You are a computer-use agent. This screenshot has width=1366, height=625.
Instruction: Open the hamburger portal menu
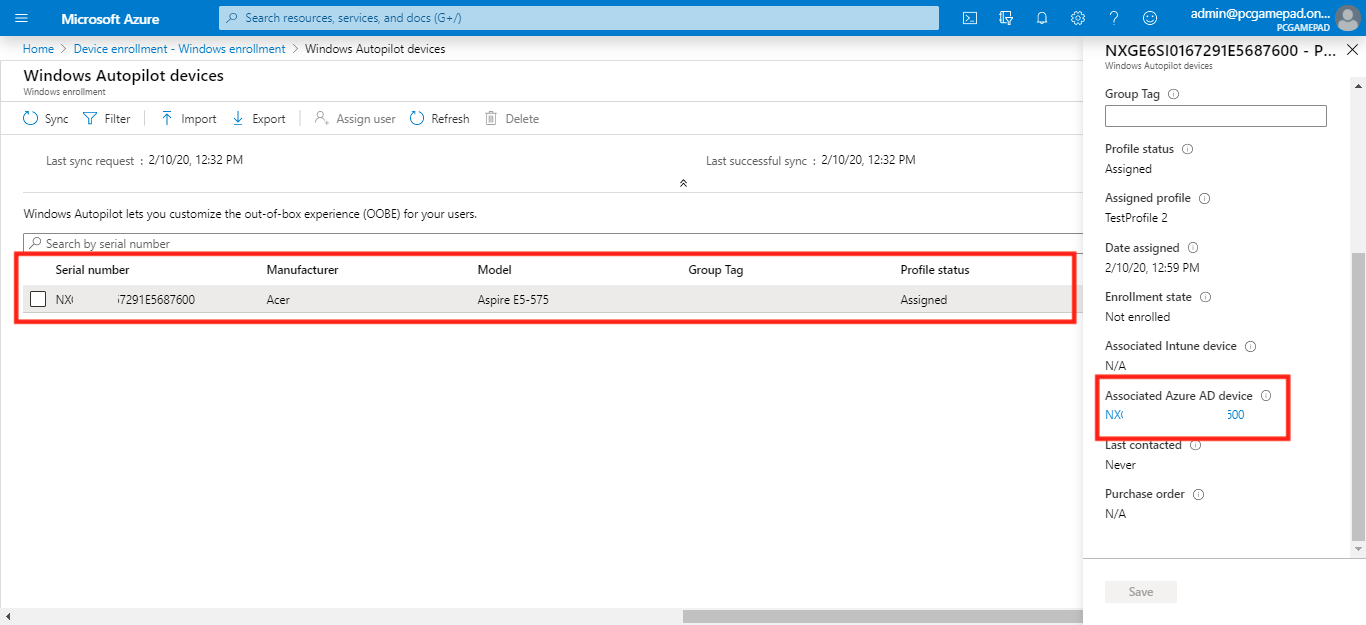(21, 19)
